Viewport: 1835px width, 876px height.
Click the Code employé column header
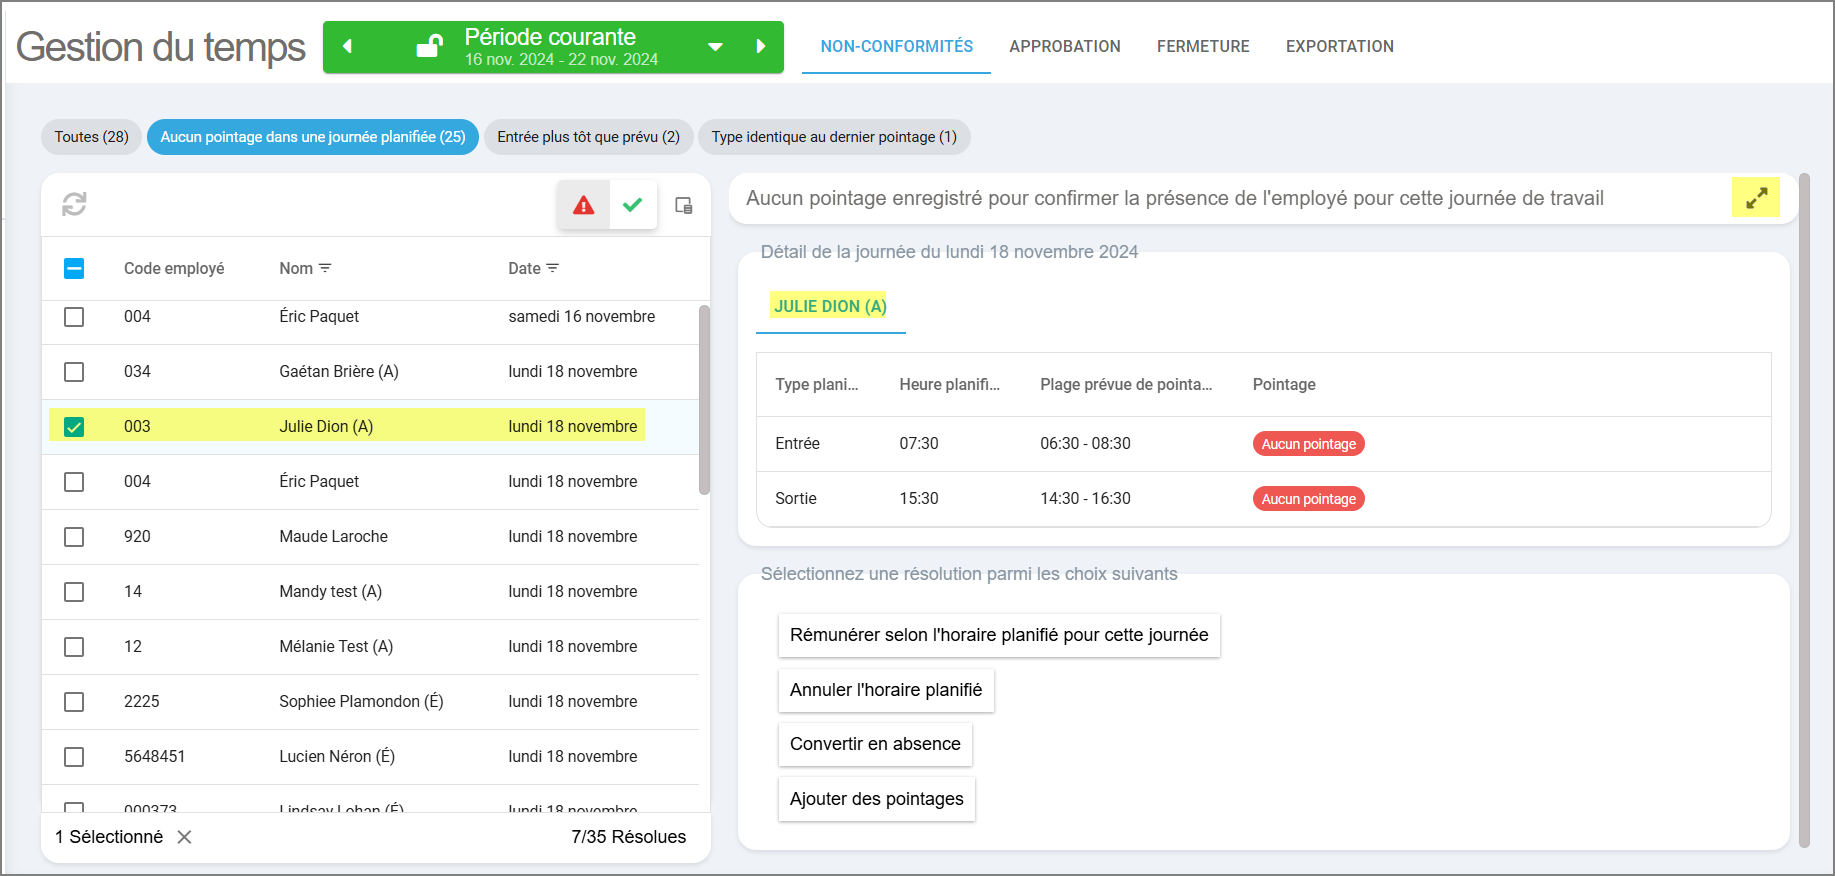tap(174, 268)
